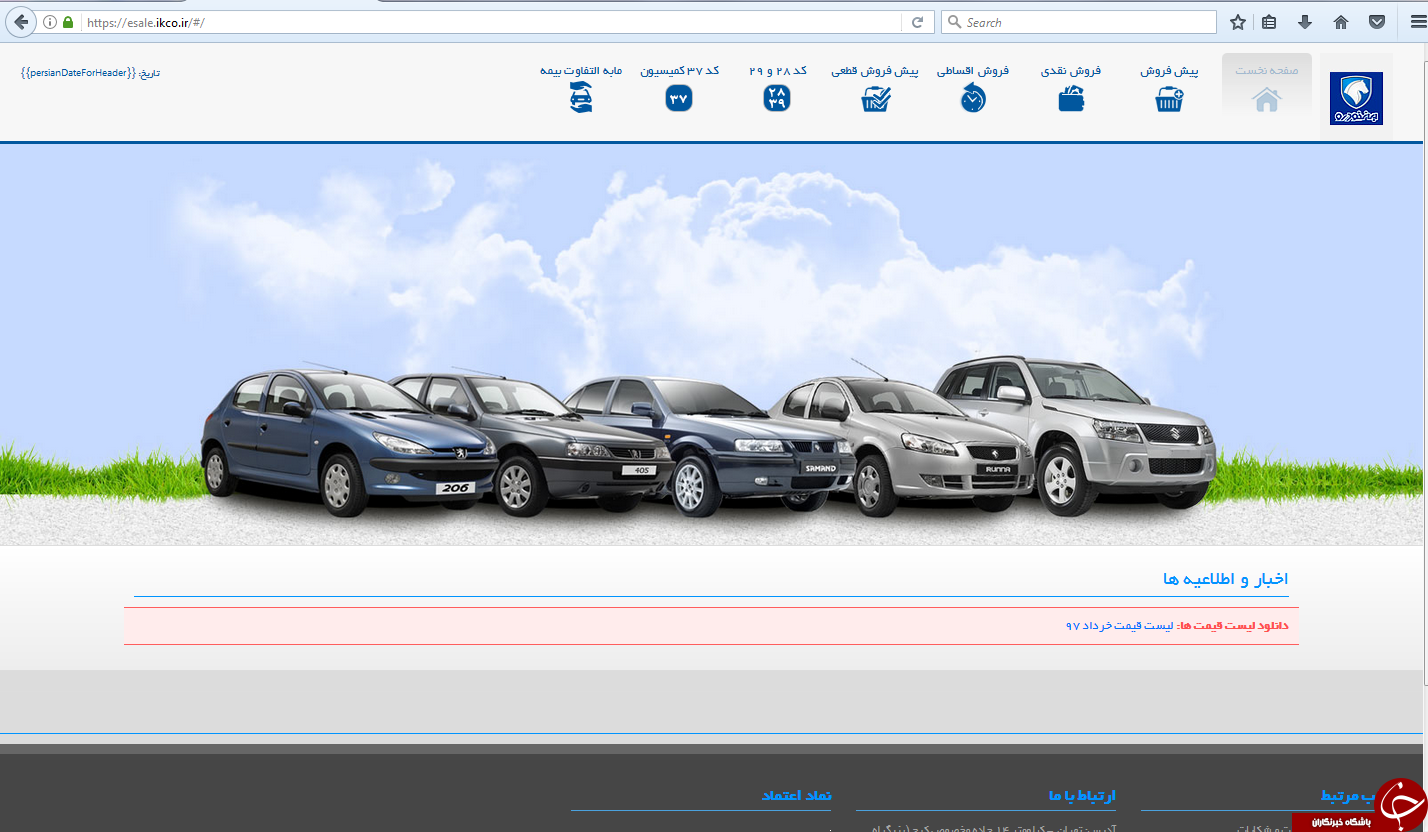1428x832 pixels.
Task: Click the Iran Khodro logo
Action: pyautogui.click(x=1356, y=98)
